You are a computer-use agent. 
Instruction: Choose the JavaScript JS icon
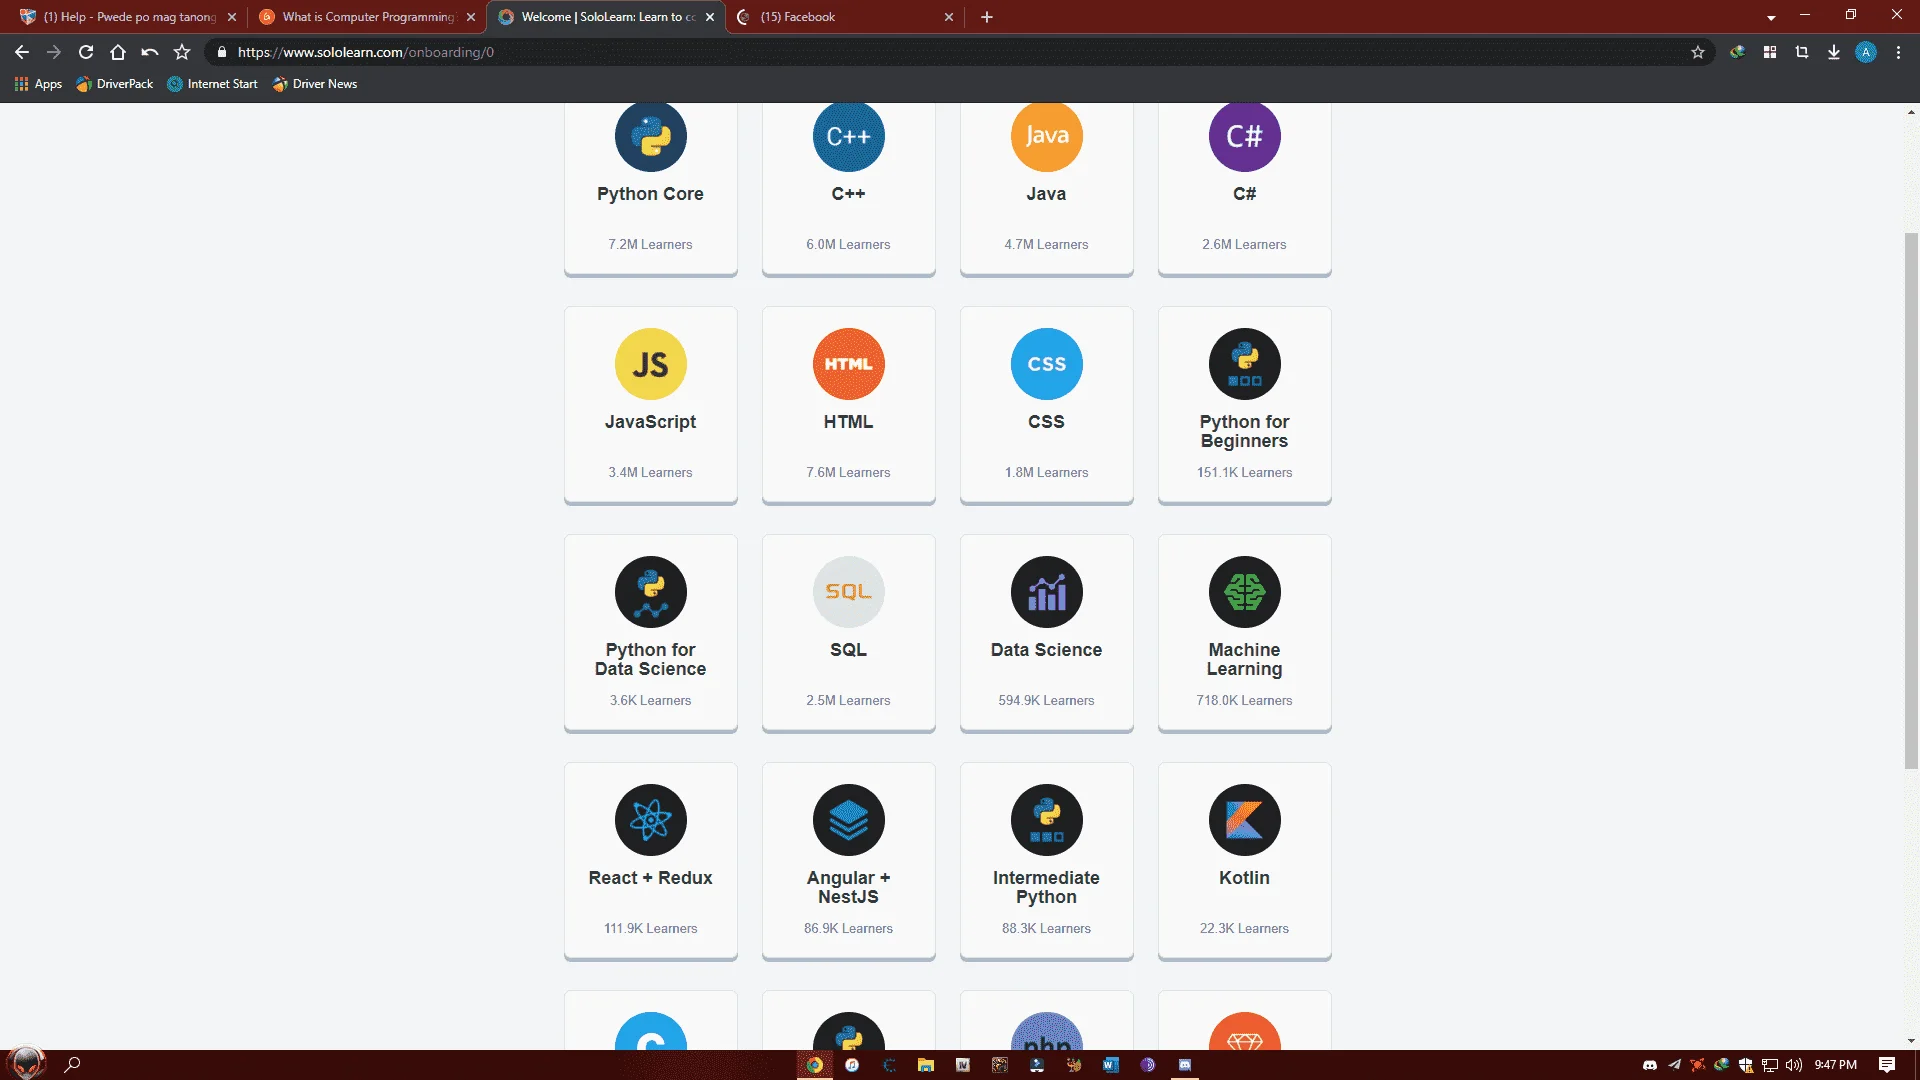tap(650, 364)
